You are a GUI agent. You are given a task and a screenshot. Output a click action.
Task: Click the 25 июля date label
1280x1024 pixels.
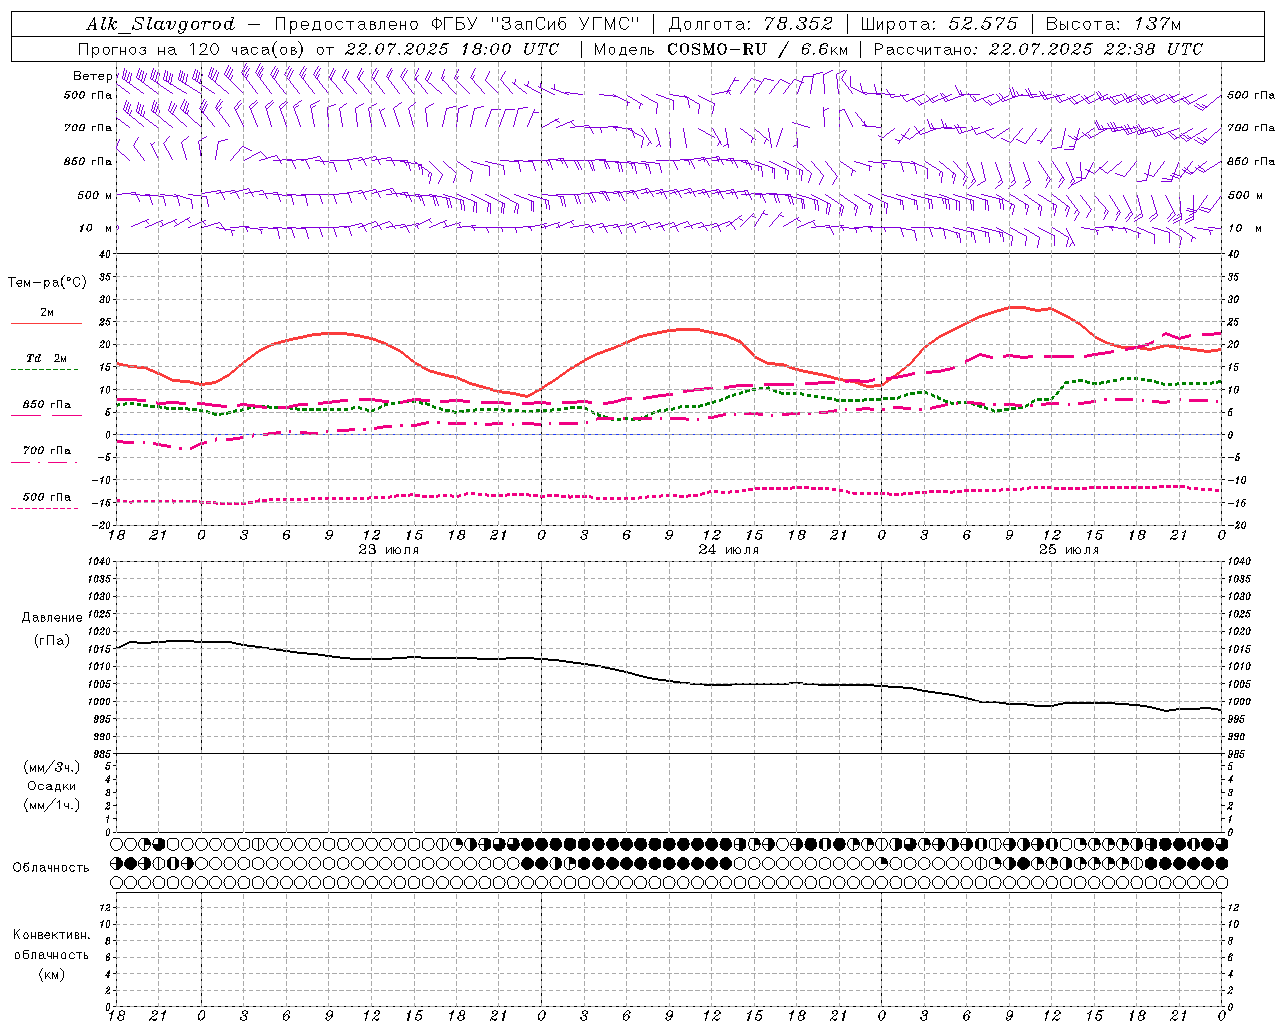(1068, 550)
